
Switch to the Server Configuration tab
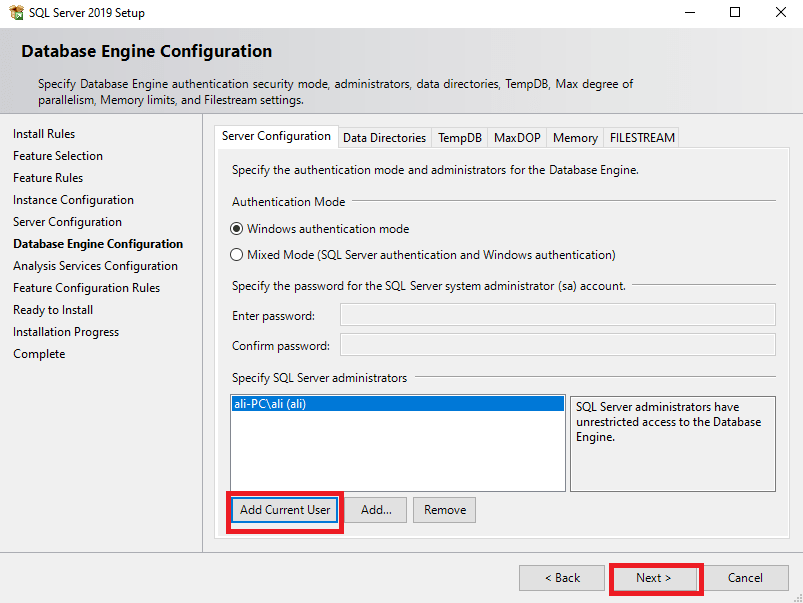coord(276,136)
